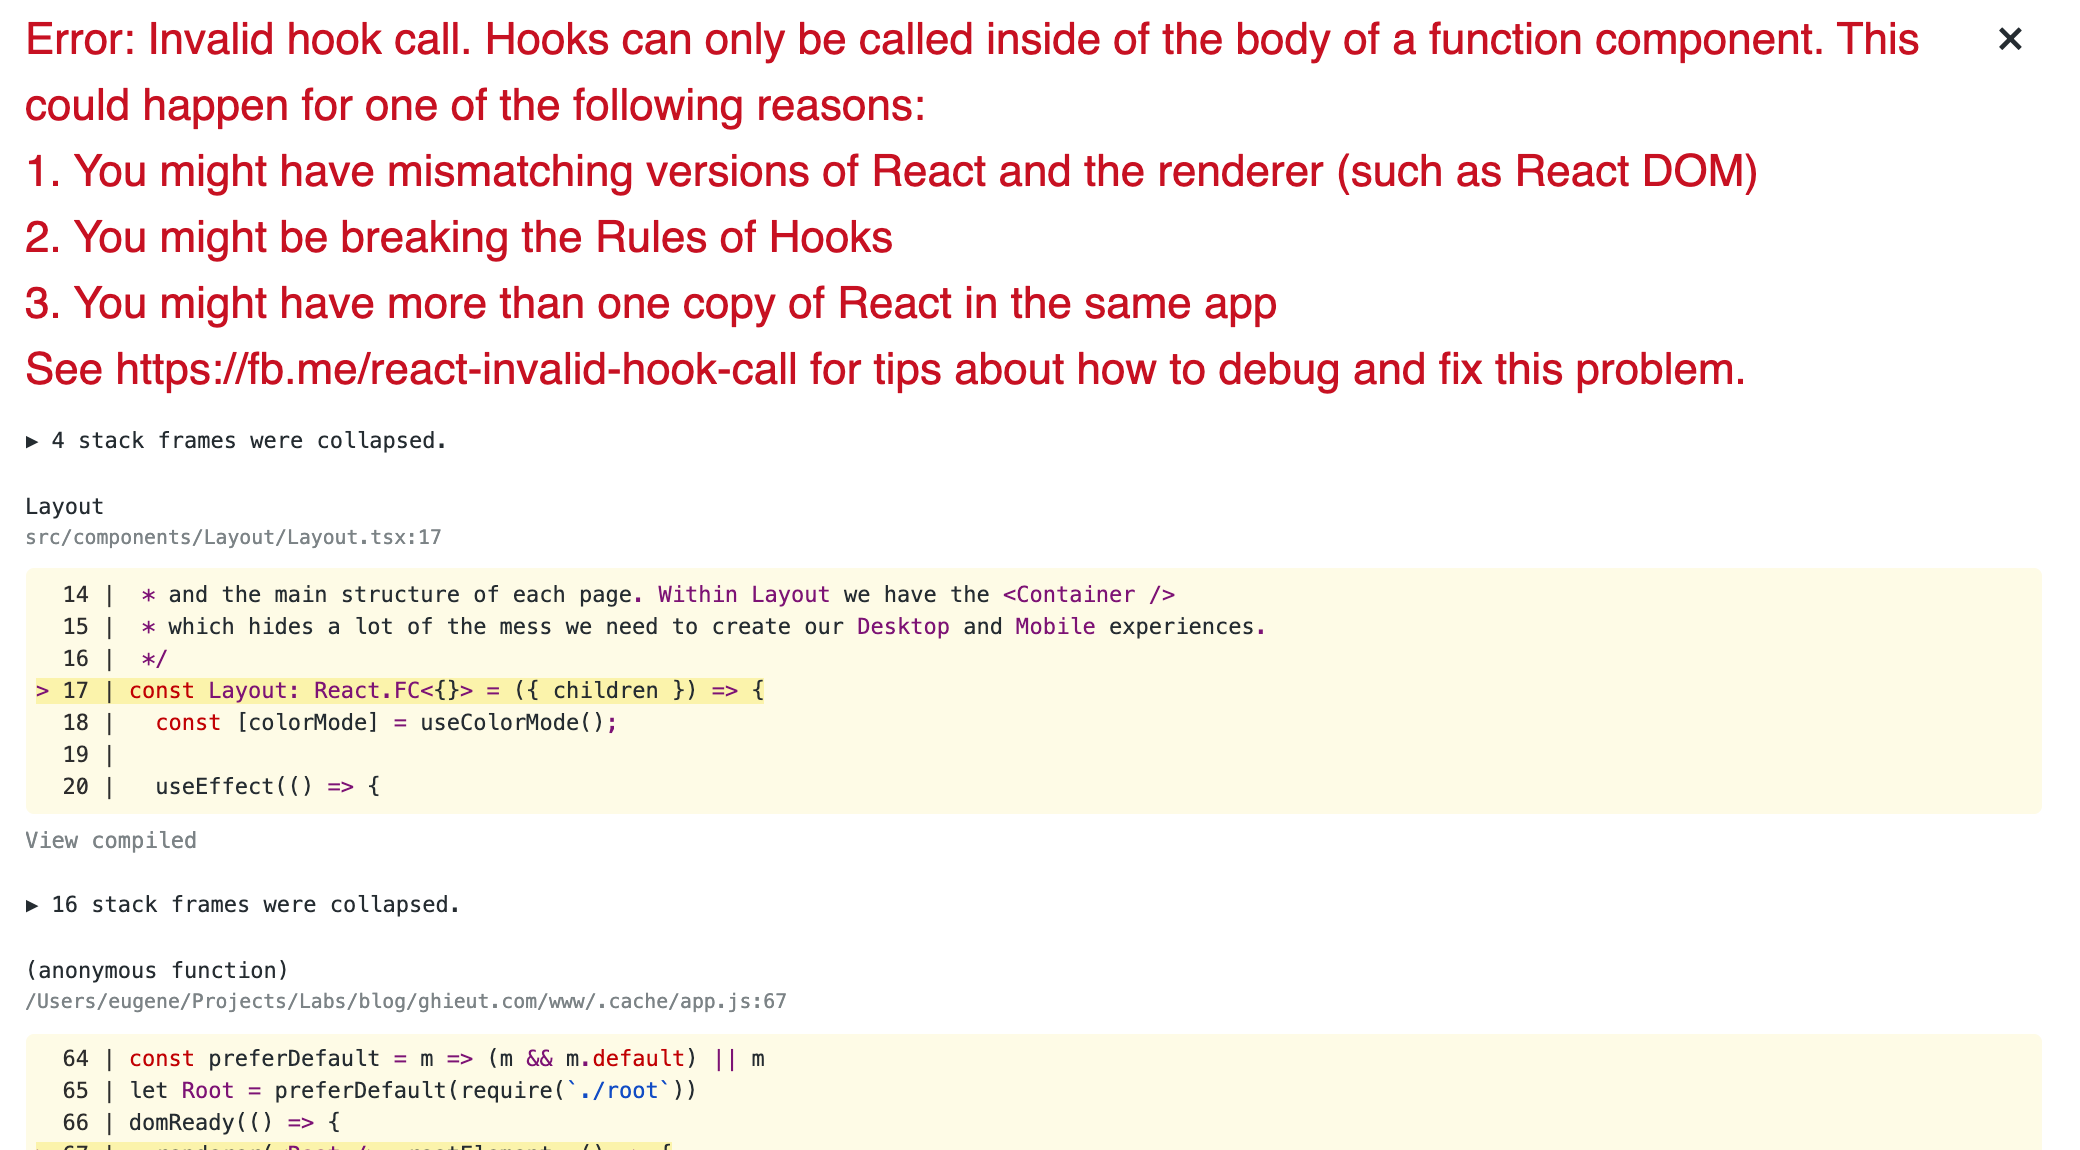Click code line 14 comment about Container
Image resolution: width=2080 pixels, height=1150 pixels.
619,594
